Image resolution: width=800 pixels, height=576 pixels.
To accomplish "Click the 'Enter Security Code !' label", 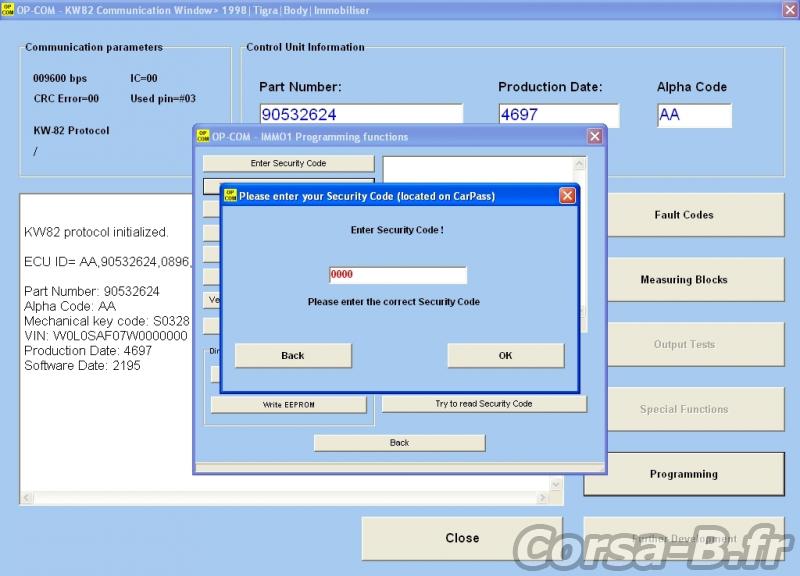I will [x=397, y=230].
